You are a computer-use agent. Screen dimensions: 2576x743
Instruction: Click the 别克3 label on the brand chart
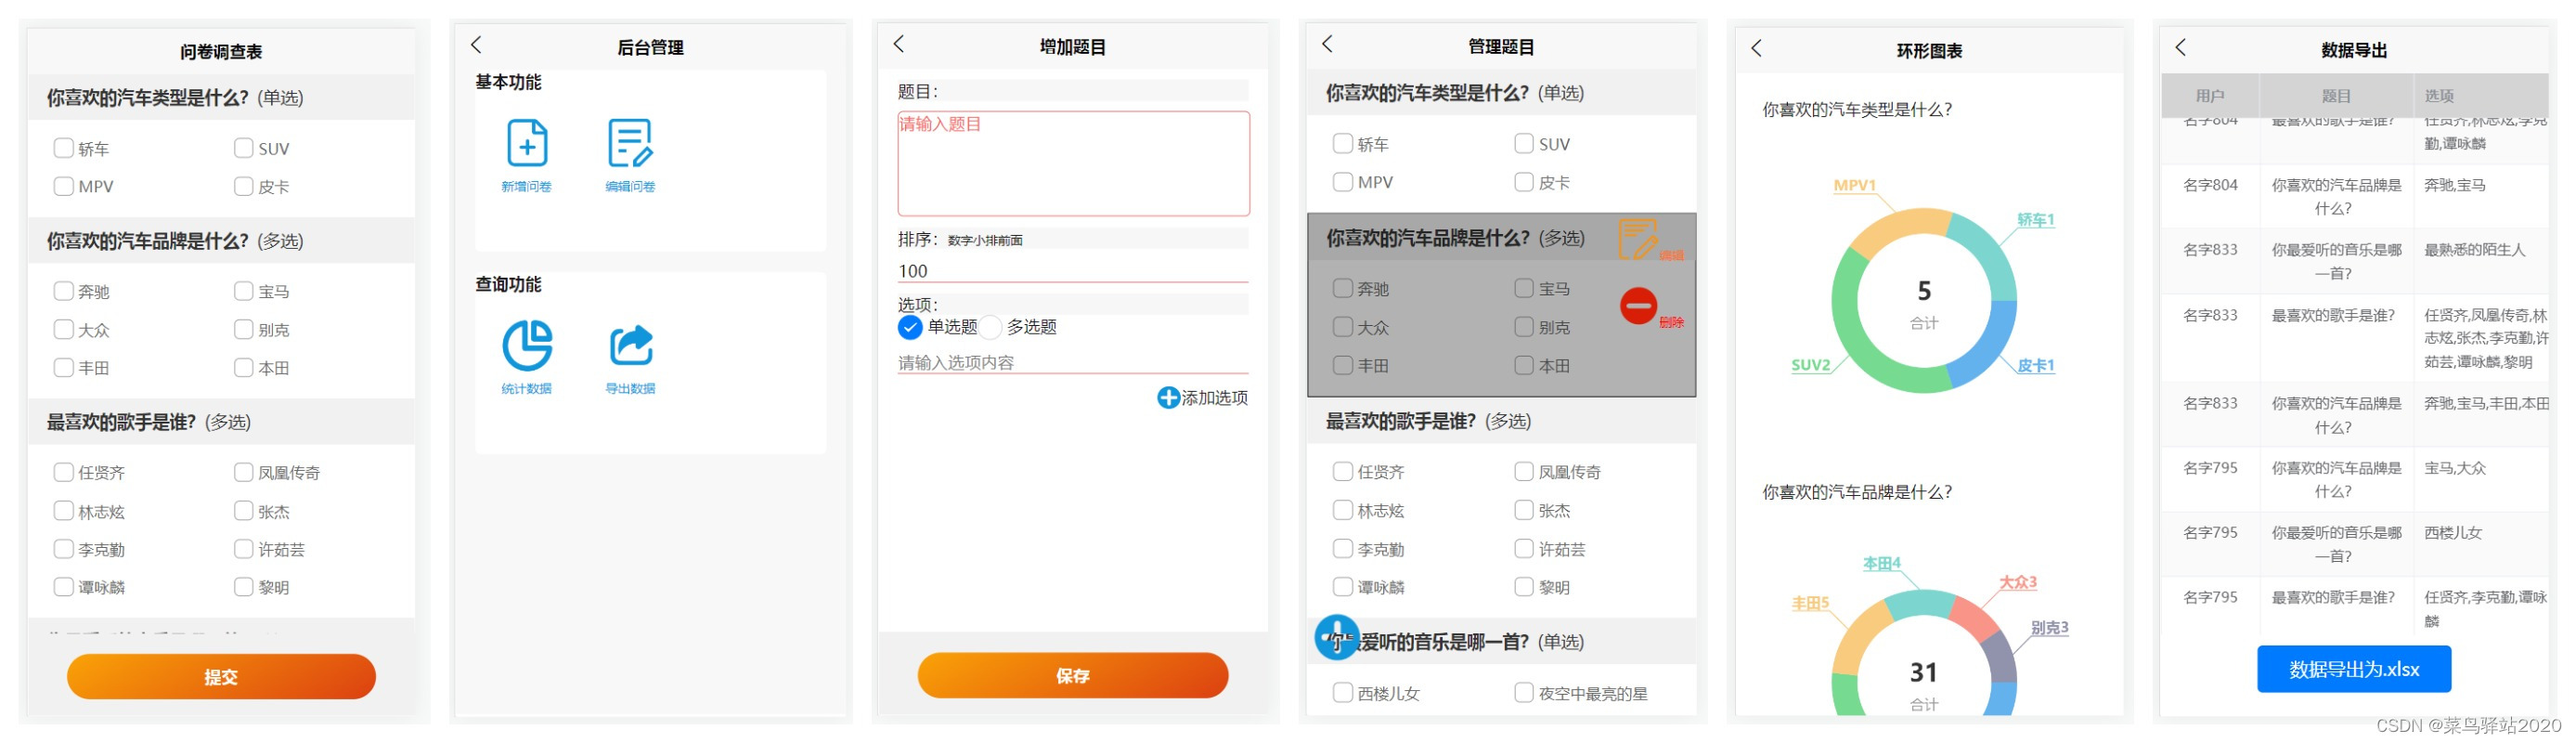click(x=2049, y=628)
